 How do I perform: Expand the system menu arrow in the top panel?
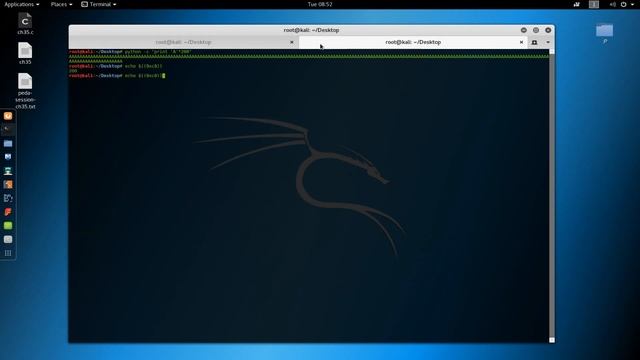click(x=632, y=4)
